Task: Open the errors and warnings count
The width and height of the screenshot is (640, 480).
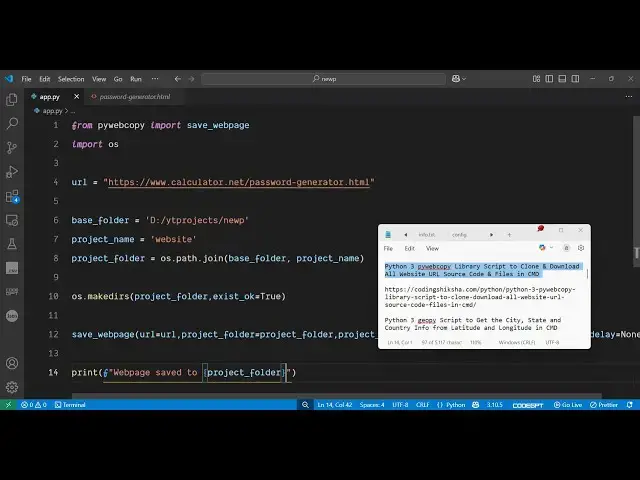Action: pyautogui.click(x=34, y=405)
